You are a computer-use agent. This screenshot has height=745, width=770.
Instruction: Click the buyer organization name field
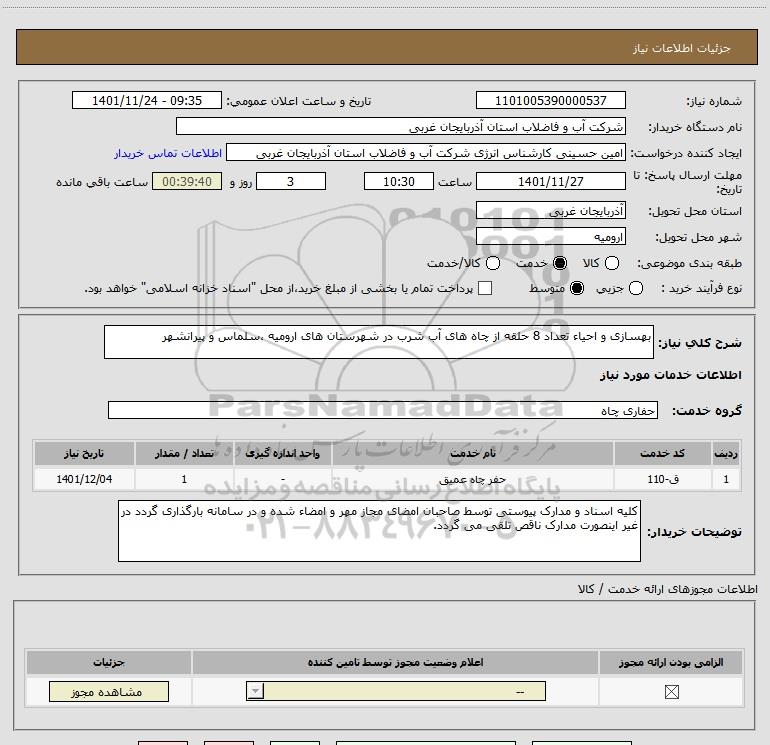point(401,126)
